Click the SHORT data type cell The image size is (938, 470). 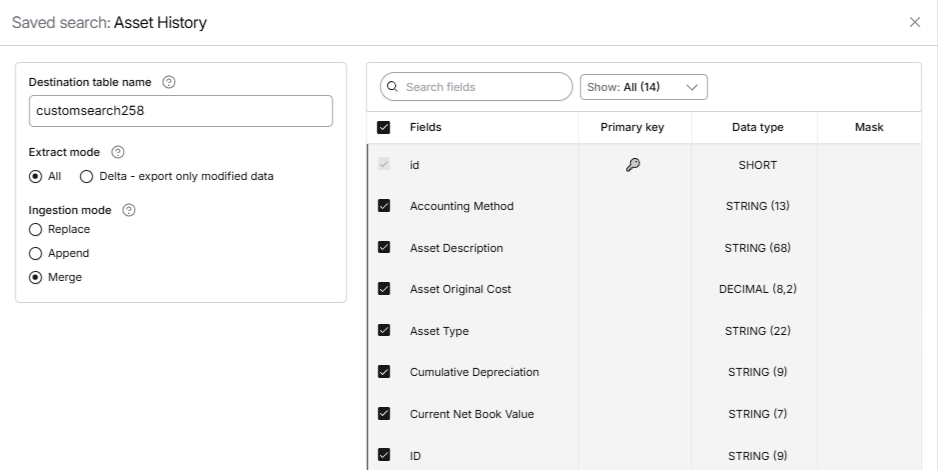pos(757,165)
